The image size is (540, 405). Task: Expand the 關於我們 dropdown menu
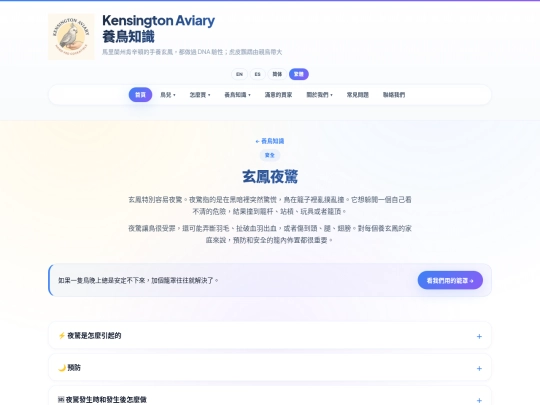(320, 95)
